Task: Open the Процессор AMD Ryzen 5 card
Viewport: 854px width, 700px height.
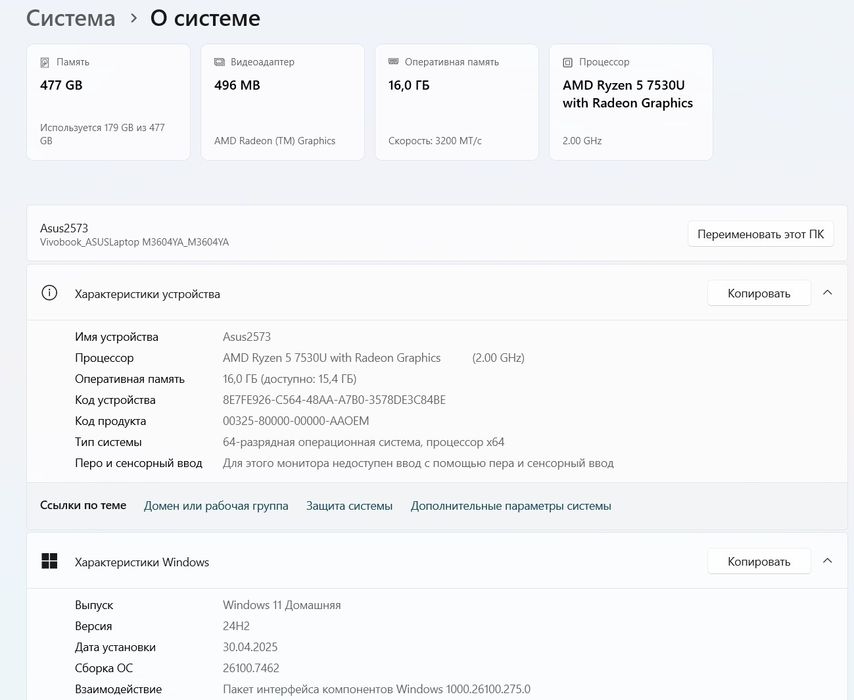Action: tap(631, 102)
